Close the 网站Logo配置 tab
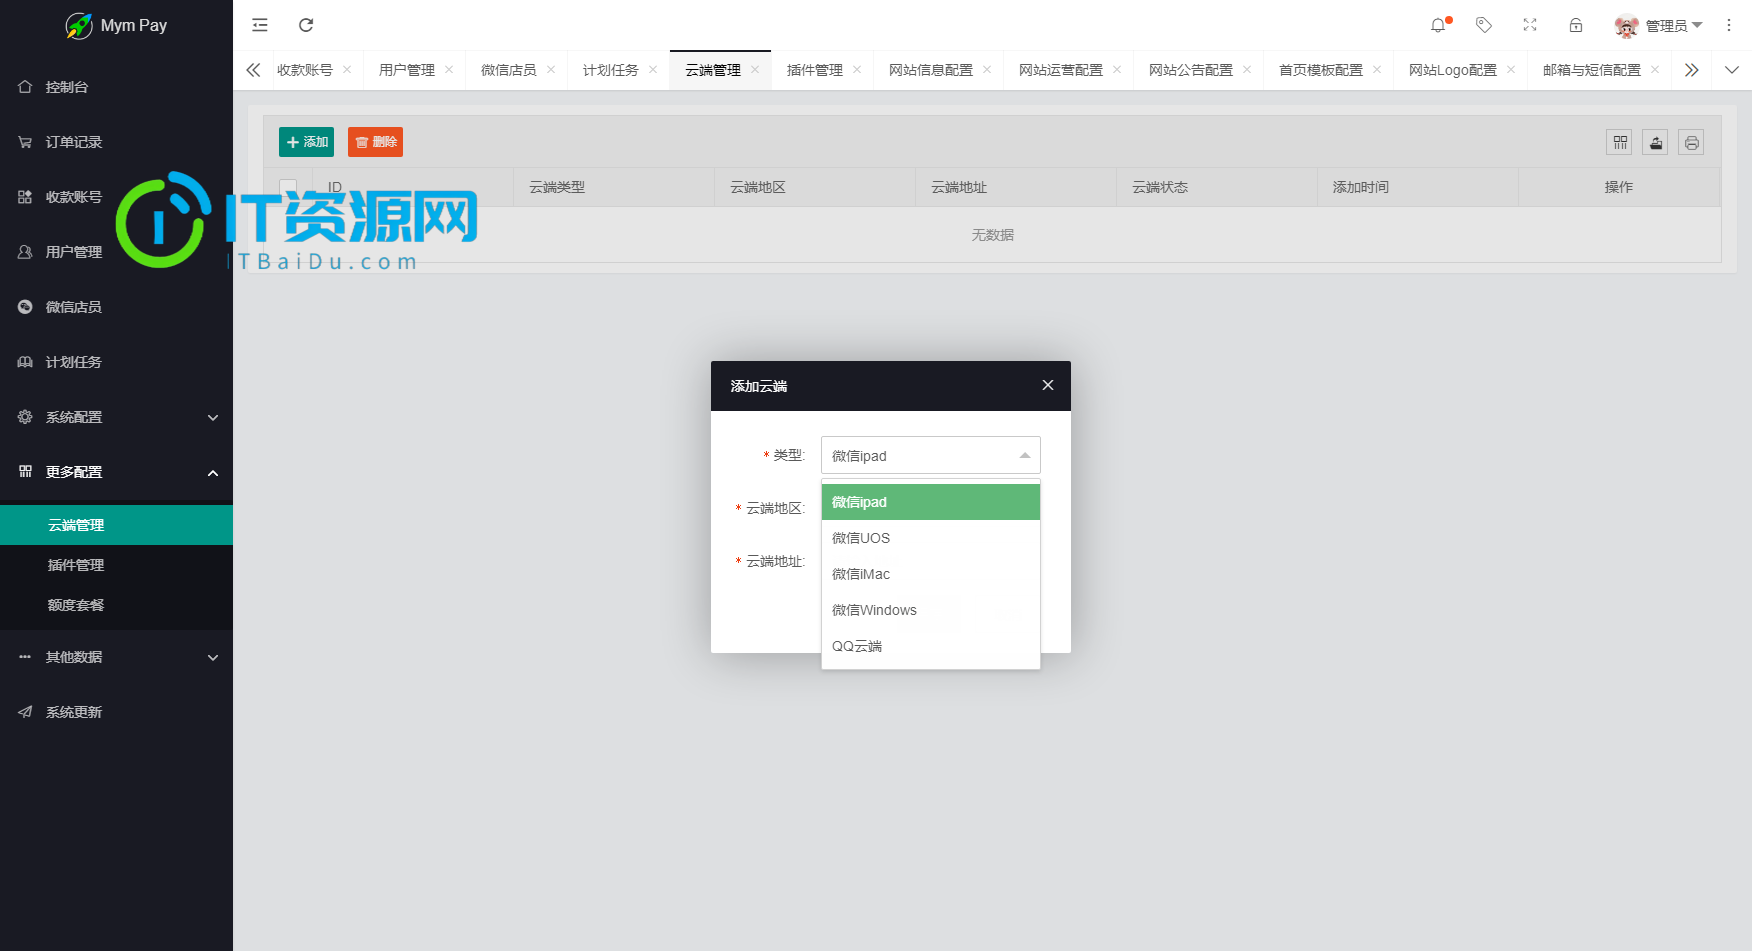This screenshot has width=1752, height=951. [x=1511, y=70]
